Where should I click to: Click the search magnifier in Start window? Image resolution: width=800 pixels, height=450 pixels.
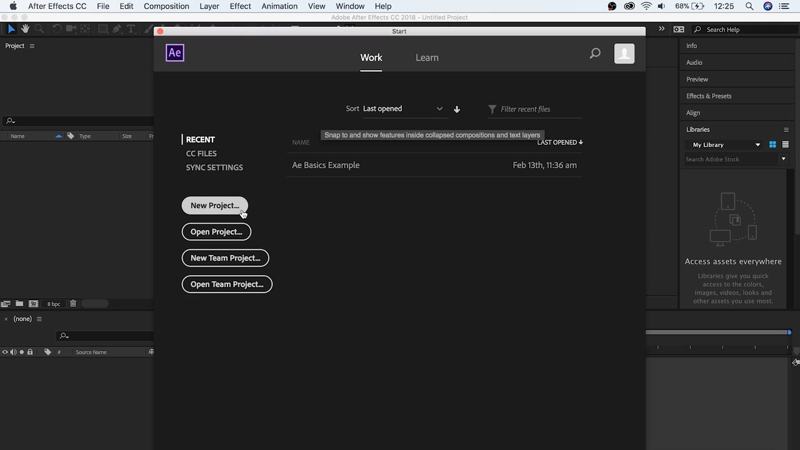coord(595,53)
